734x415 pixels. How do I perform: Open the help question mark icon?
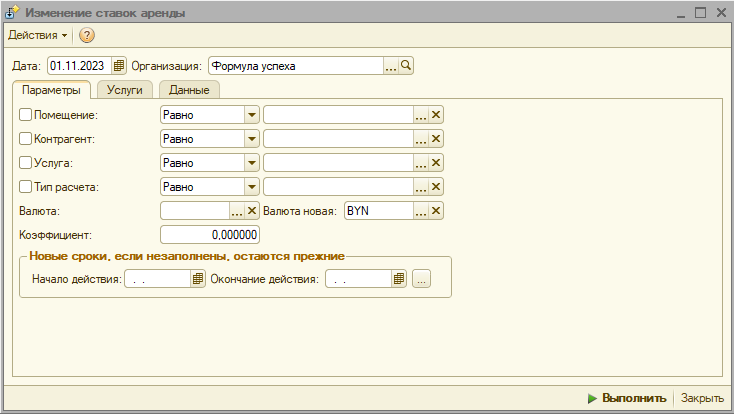(x=86, y=36)
